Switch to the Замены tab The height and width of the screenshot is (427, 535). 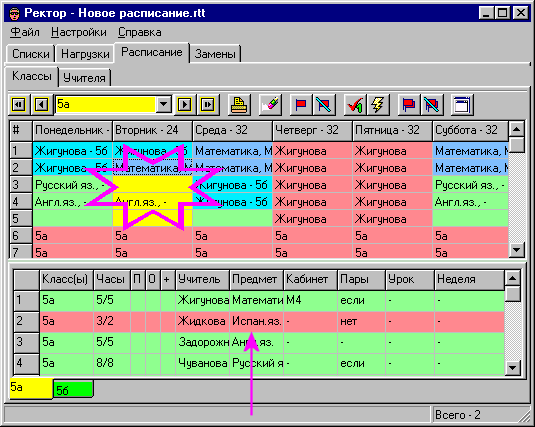(x=215, y=54)
